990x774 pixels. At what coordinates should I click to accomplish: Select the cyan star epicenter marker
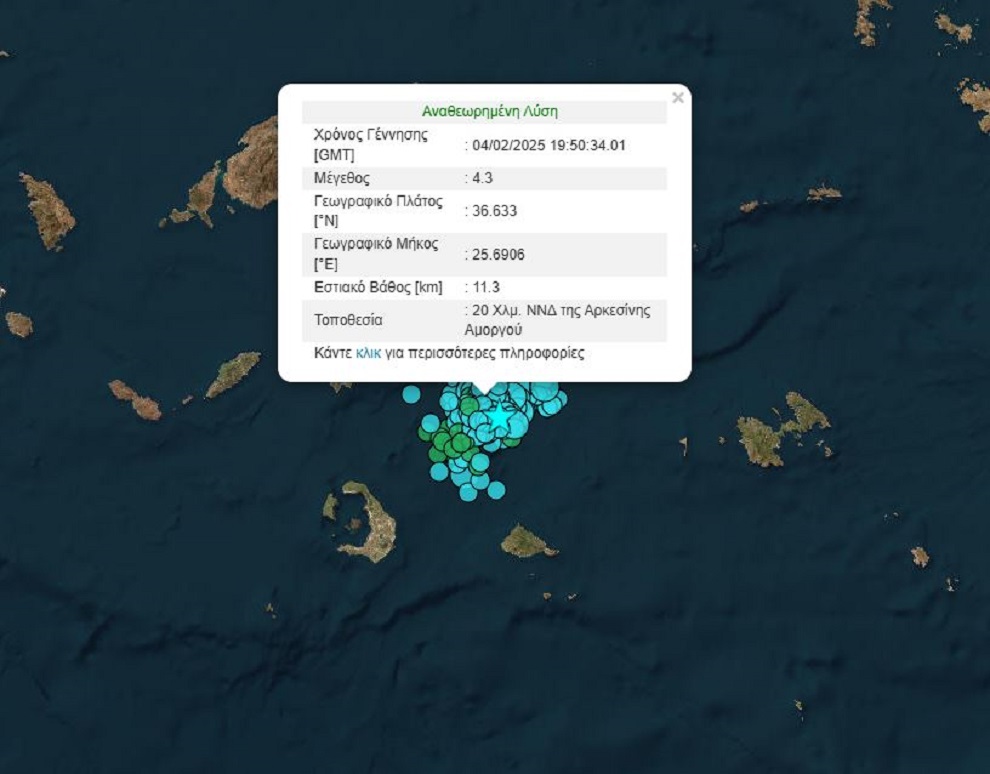pos(498,415)
